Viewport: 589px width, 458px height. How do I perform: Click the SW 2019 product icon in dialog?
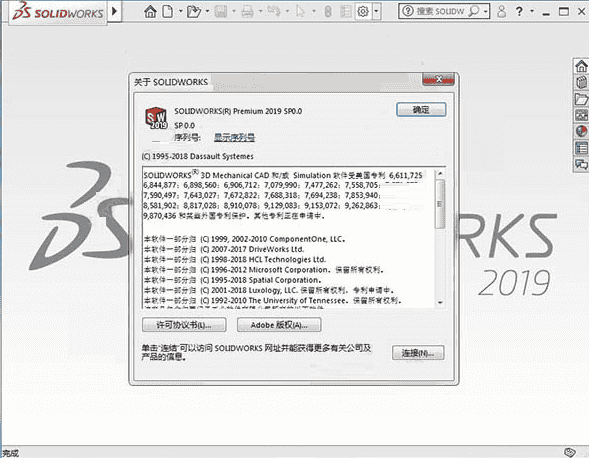point(156,118)
